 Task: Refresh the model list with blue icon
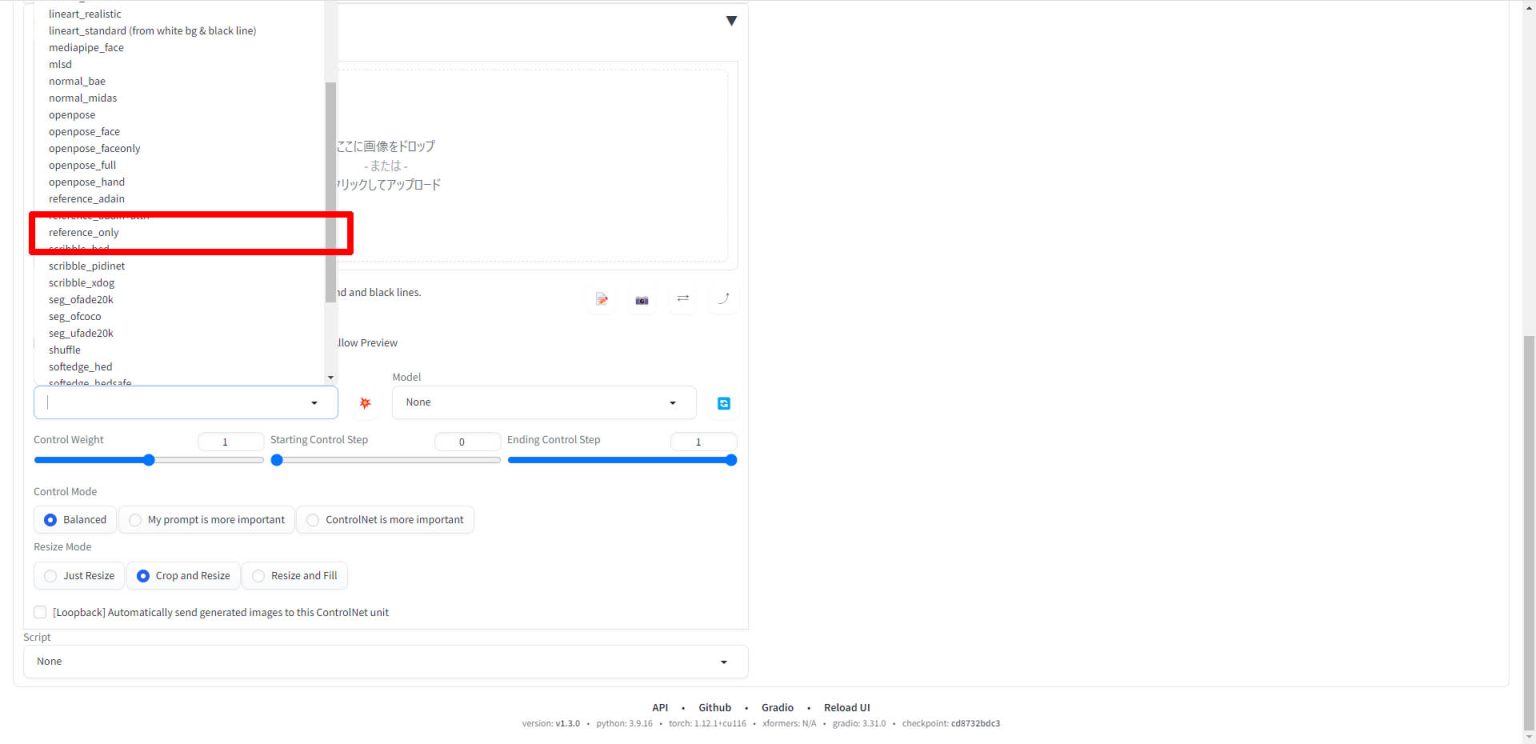click(724, 403)
